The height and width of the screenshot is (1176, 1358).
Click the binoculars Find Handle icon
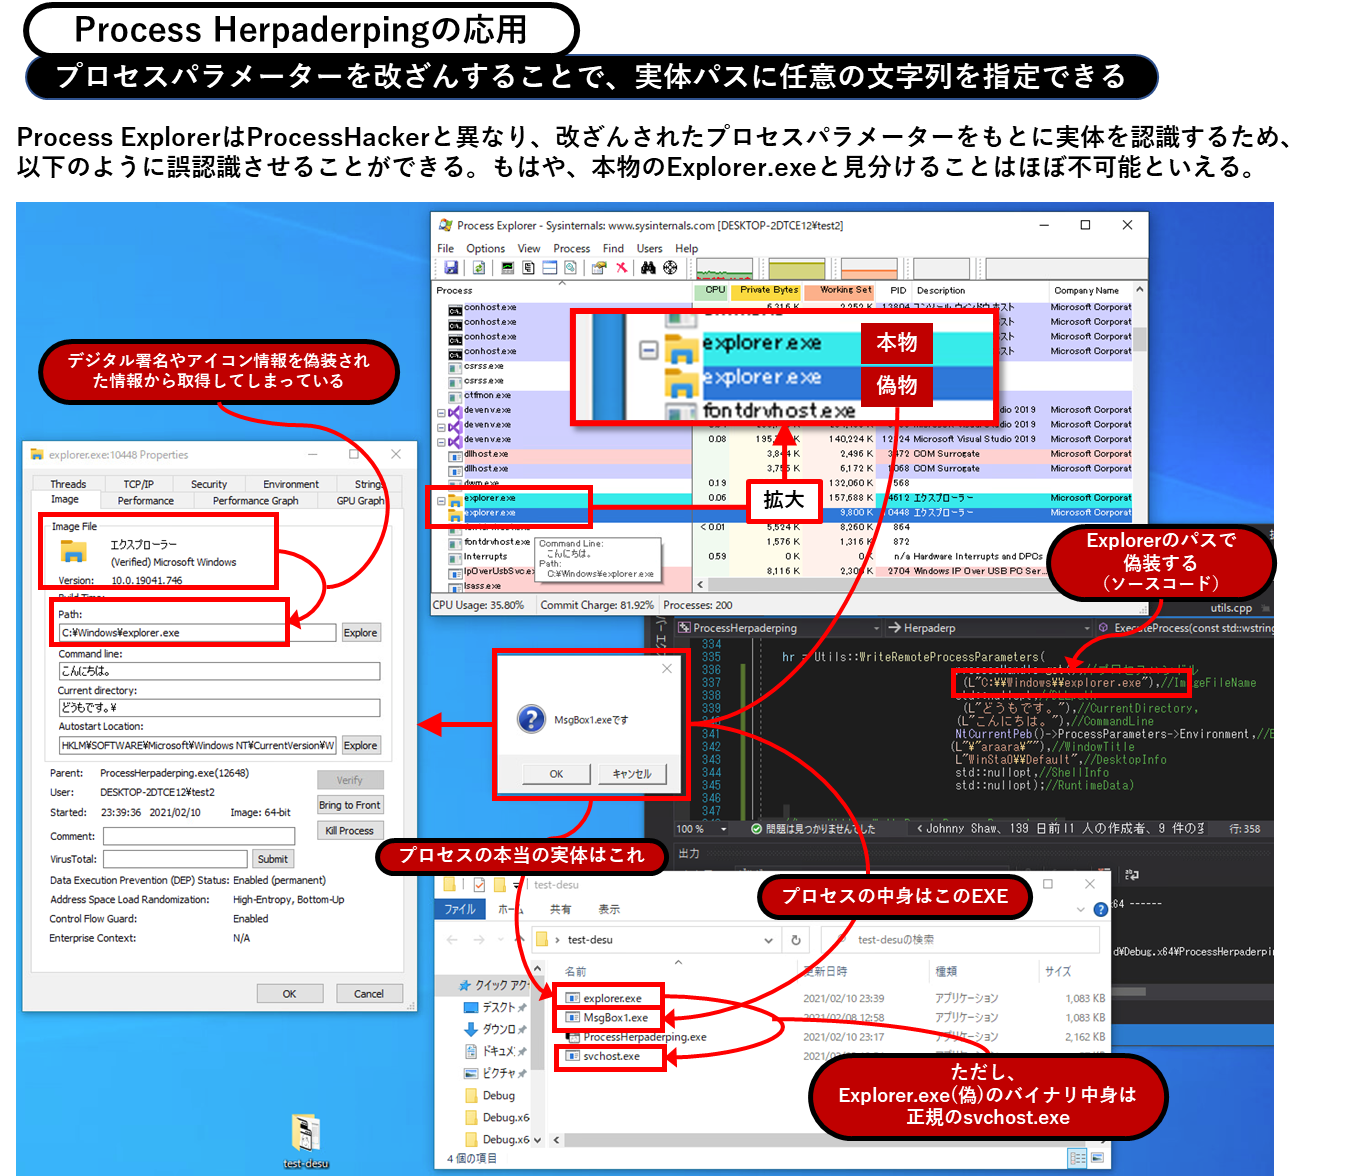(648, 268)
